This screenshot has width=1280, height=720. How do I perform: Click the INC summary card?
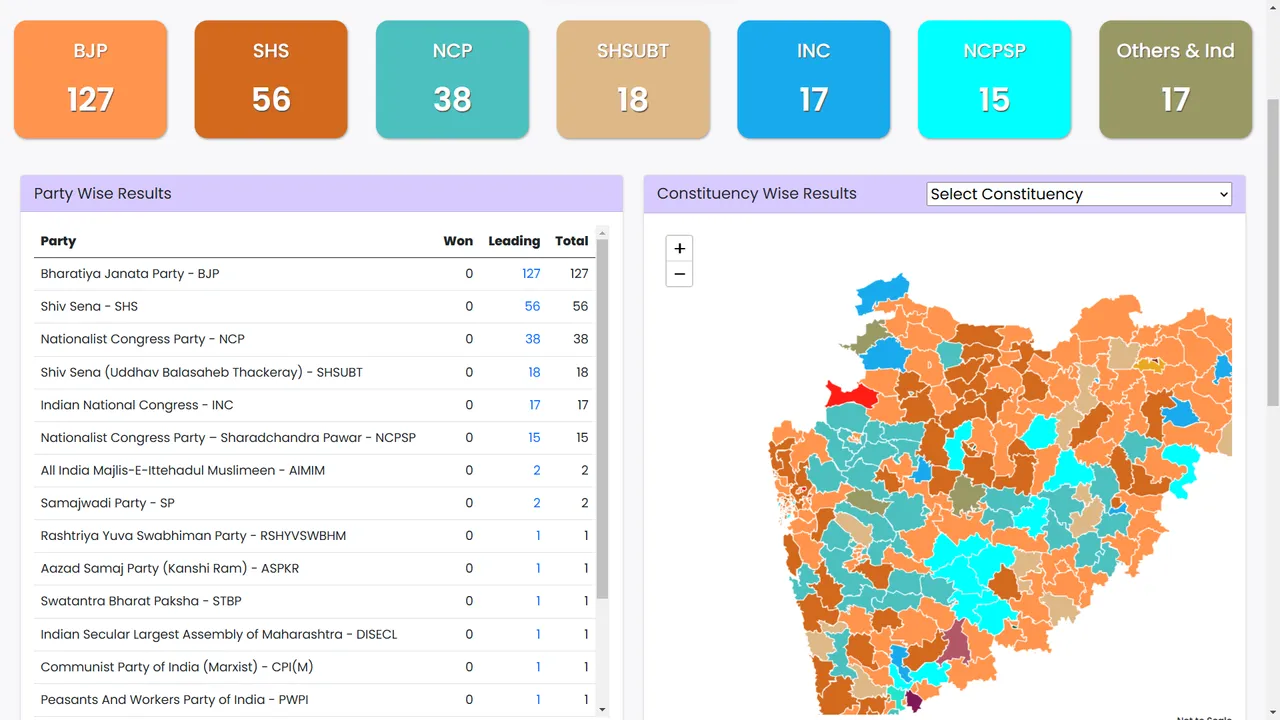(x=813, y=79)
